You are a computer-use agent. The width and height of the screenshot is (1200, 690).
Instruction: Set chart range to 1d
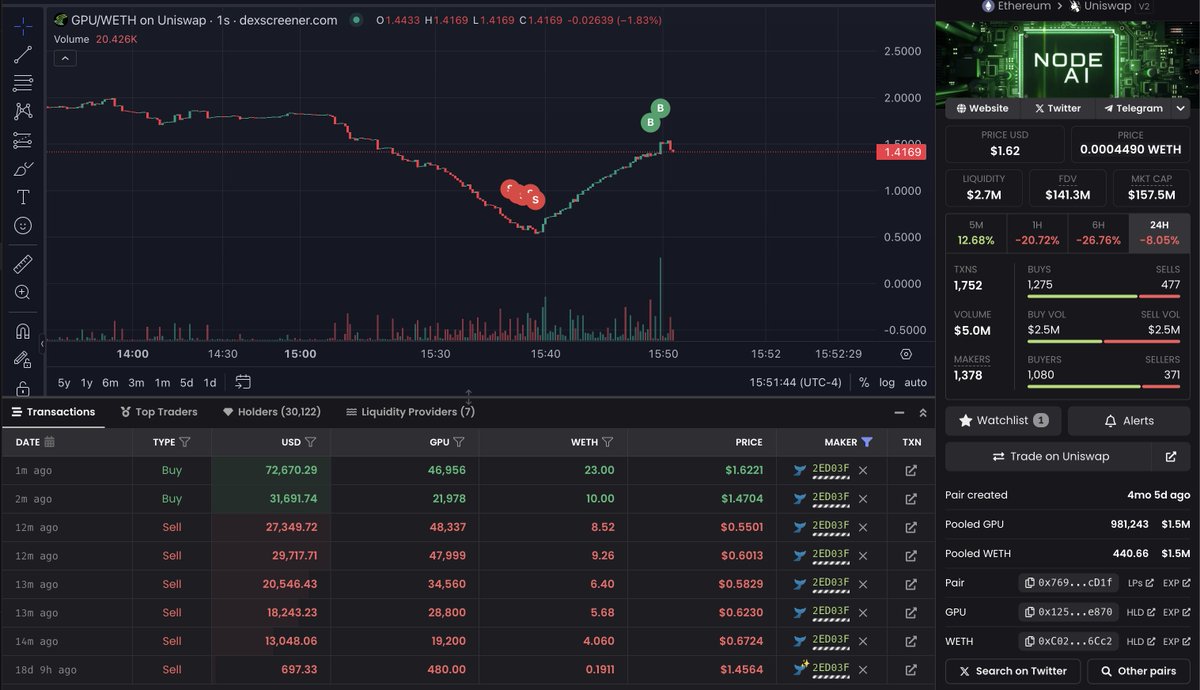210,382
